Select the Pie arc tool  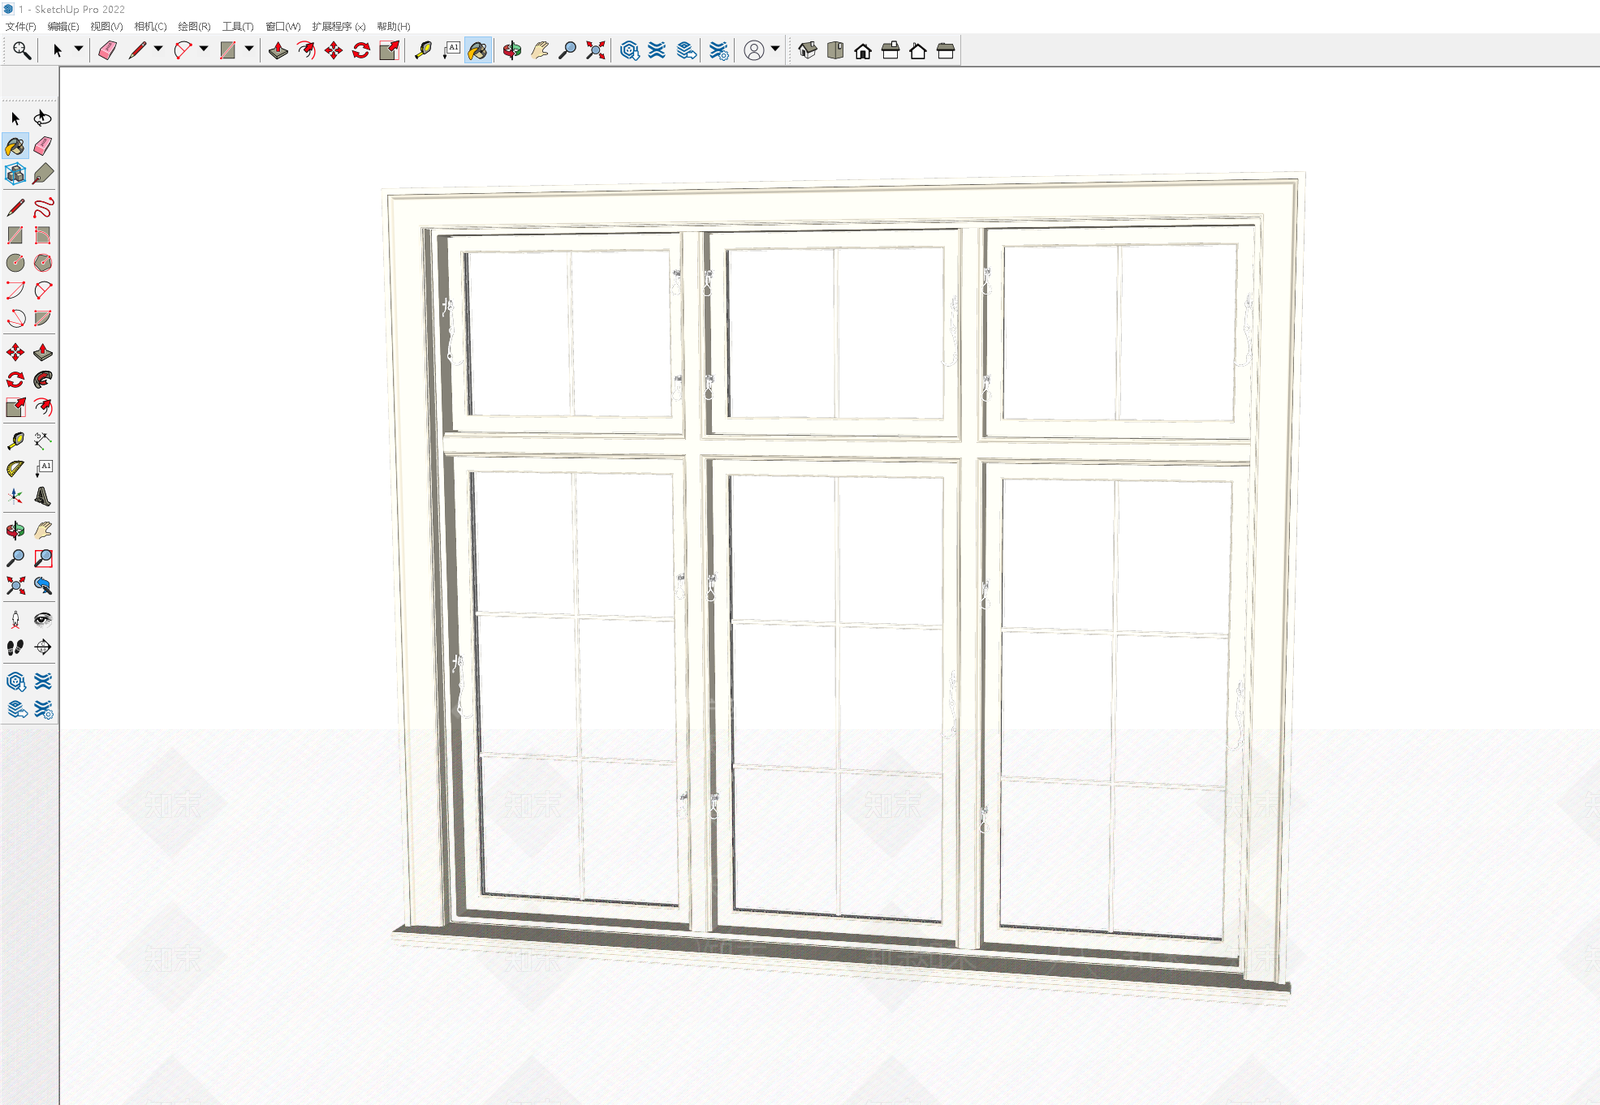pos(43,318)
